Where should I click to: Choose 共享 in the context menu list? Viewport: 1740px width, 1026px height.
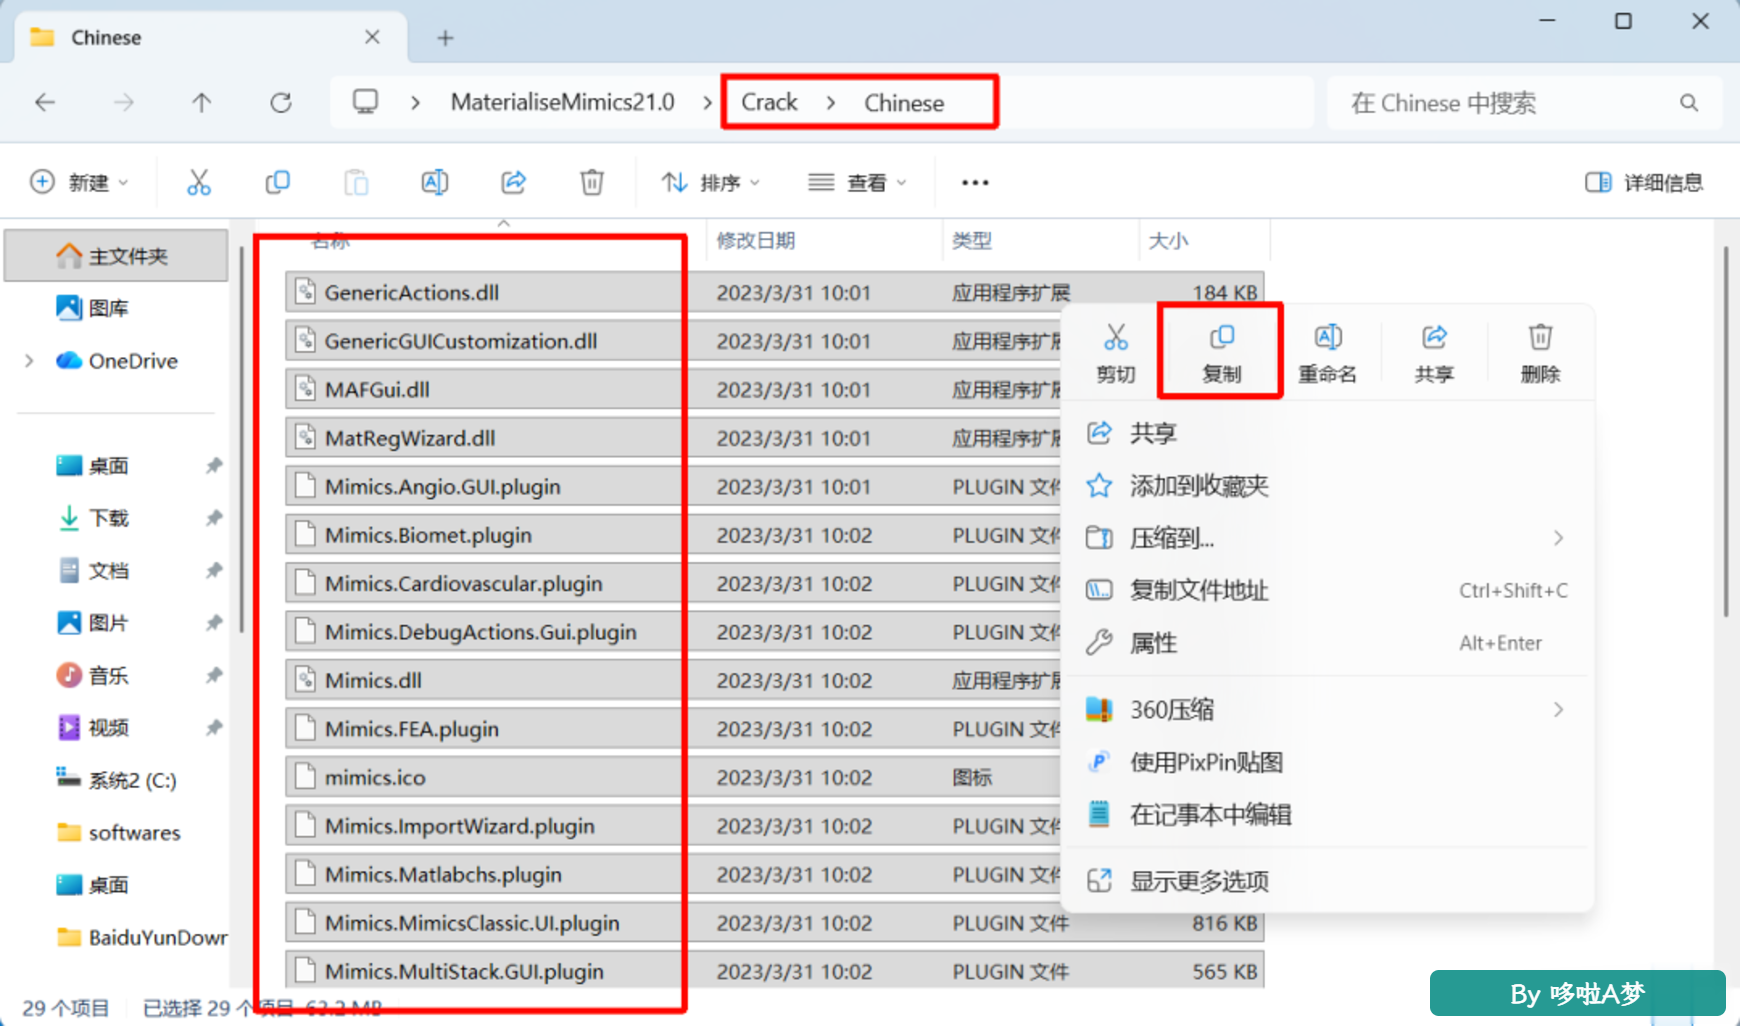pyautogui.click(x=1326, y=433)
